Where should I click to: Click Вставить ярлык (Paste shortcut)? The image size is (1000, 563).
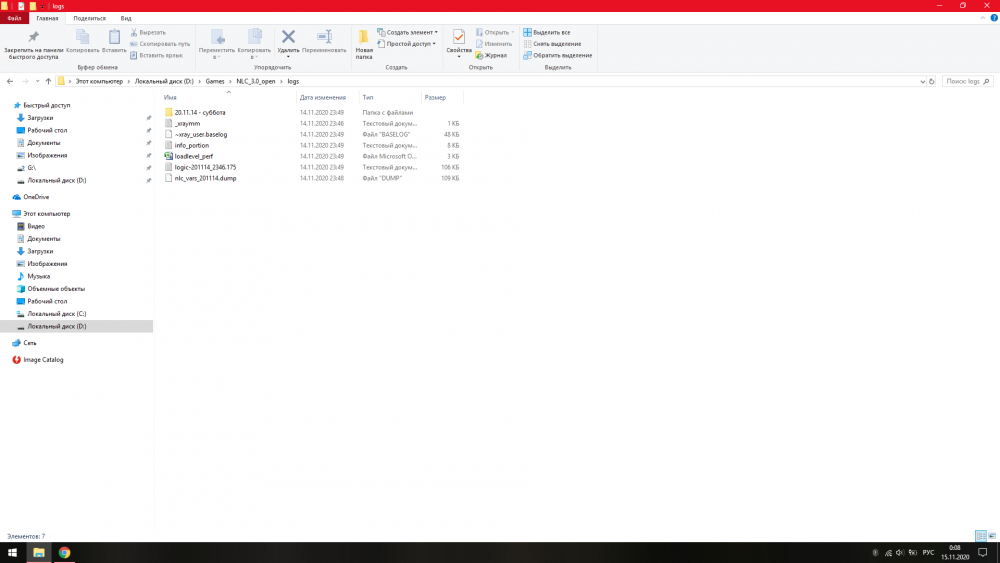(156, 55)
